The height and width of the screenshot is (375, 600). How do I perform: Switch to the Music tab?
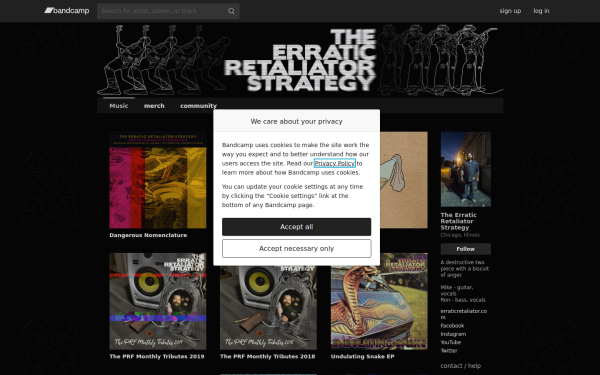pos(119,106)
